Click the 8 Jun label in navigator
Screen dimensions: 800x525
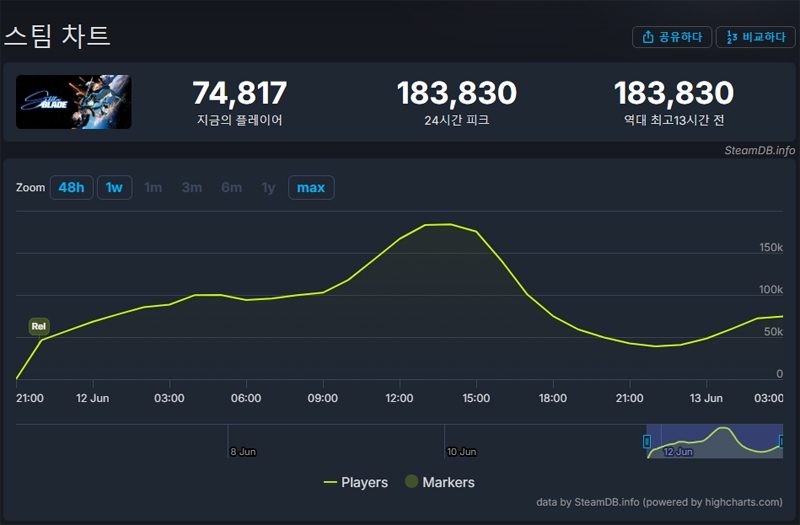[x=243, y=452]
